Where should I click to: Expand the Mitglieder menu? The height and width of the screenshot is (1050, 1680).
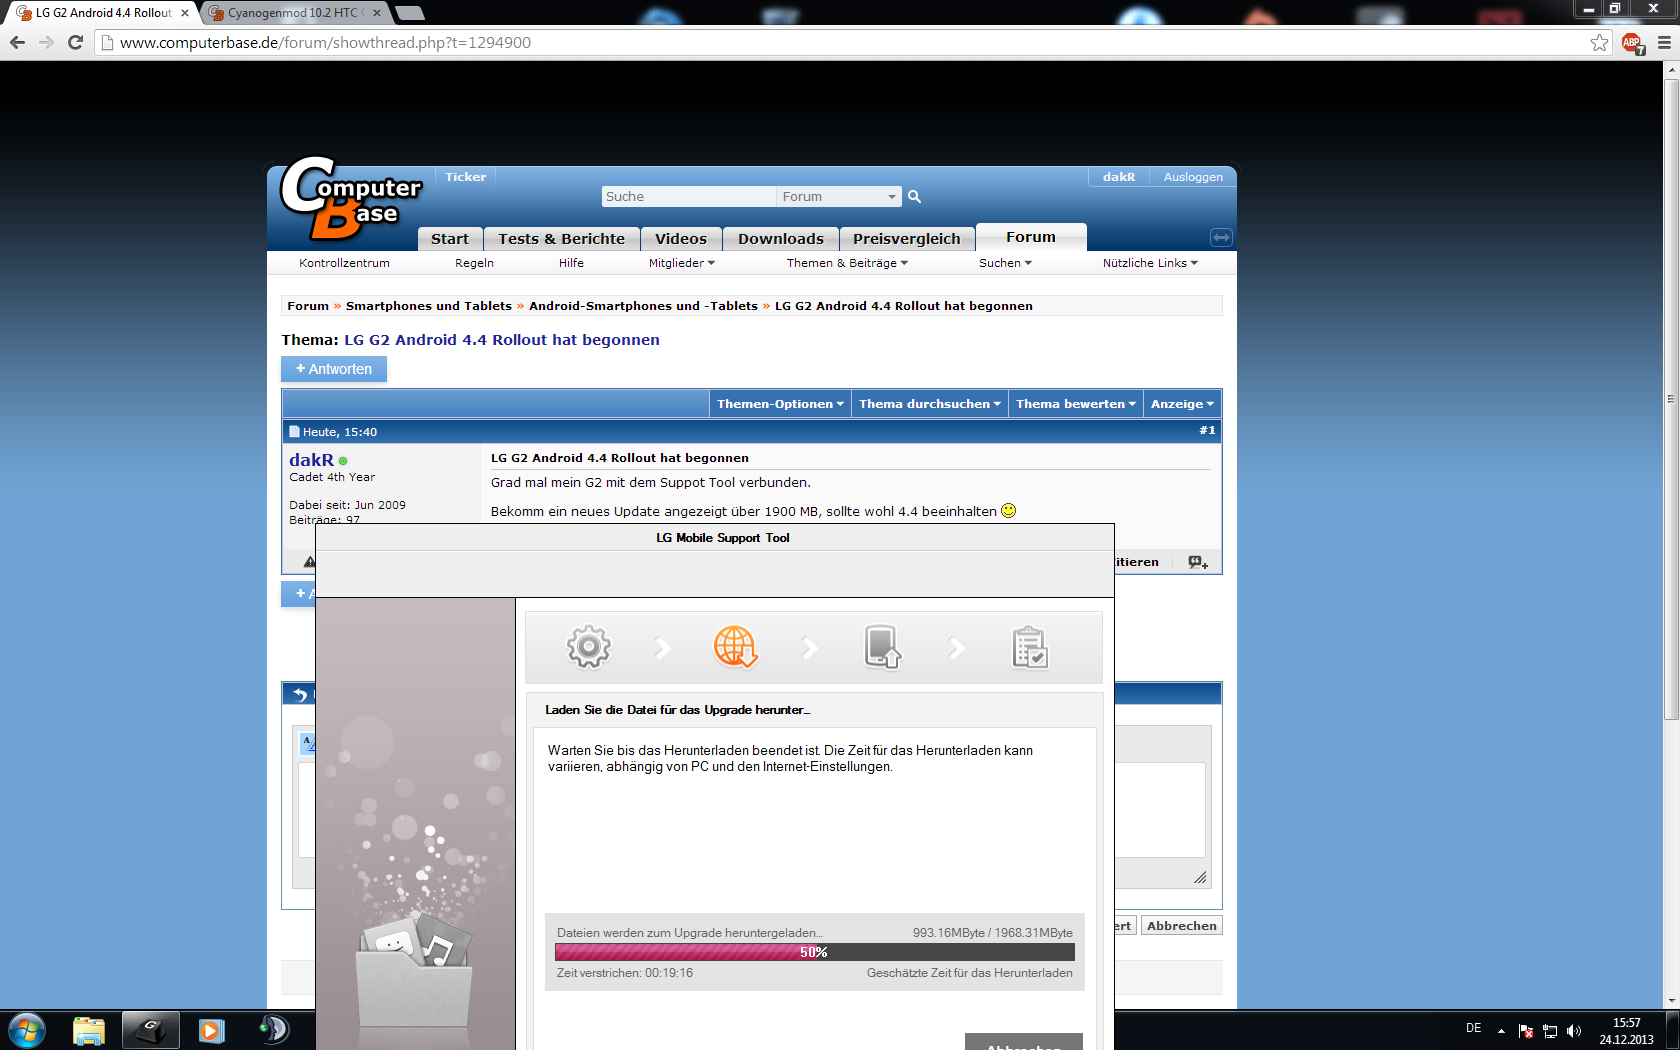pos(682,263)
